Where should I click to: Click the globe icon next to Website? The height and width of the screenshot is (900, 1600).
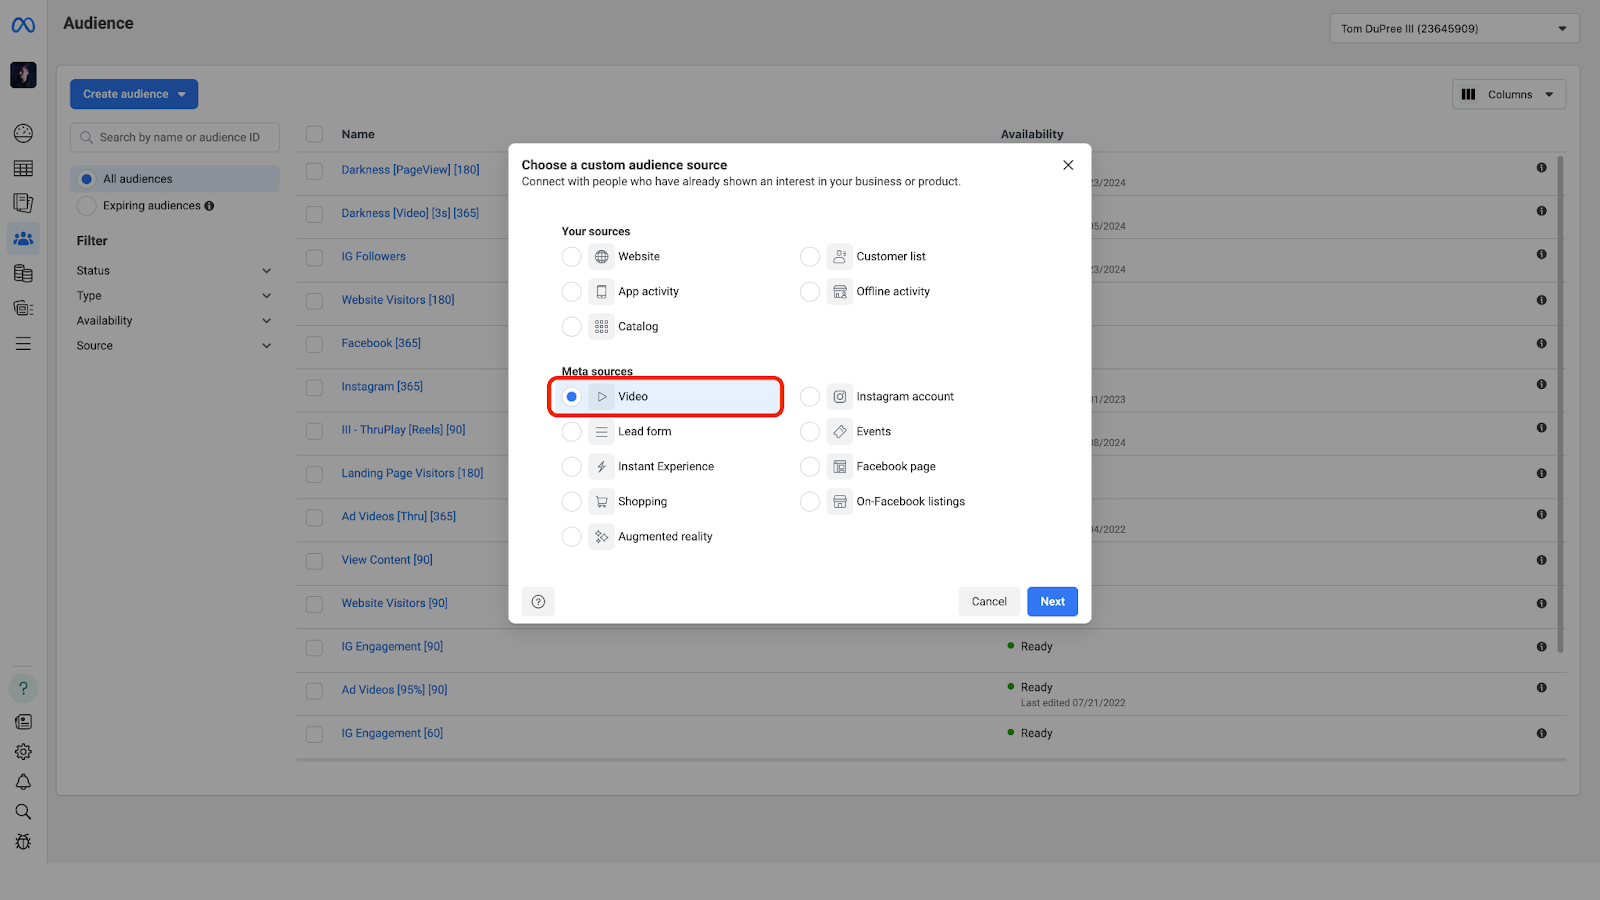click(601, 257)
